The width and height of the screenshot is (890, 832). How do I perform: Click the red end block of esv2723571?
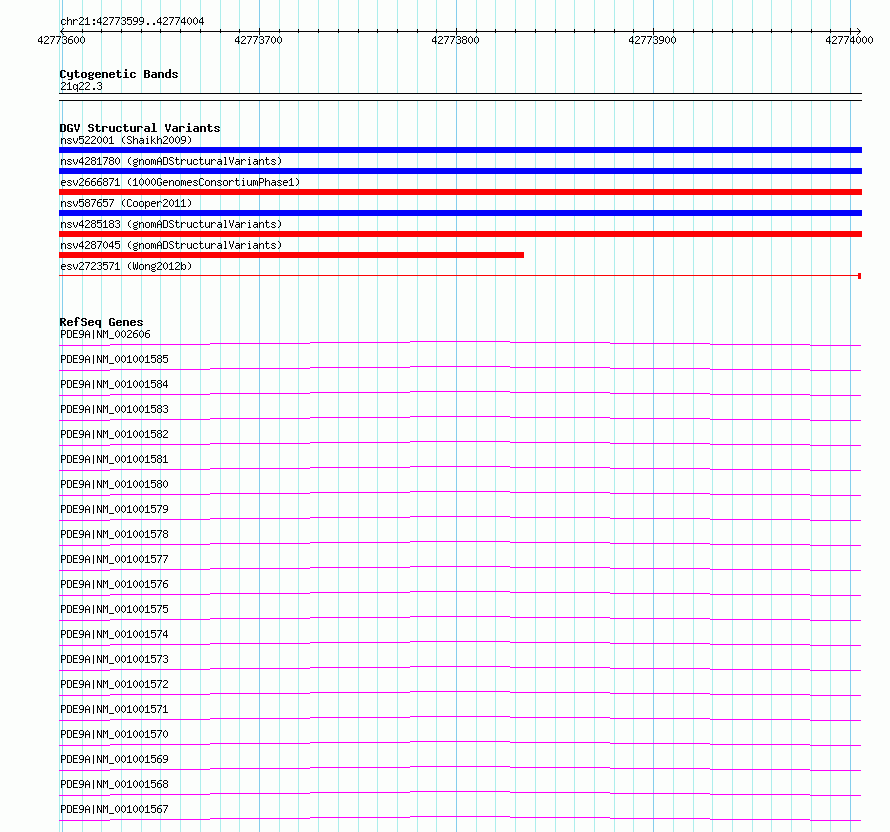[859, 276]
